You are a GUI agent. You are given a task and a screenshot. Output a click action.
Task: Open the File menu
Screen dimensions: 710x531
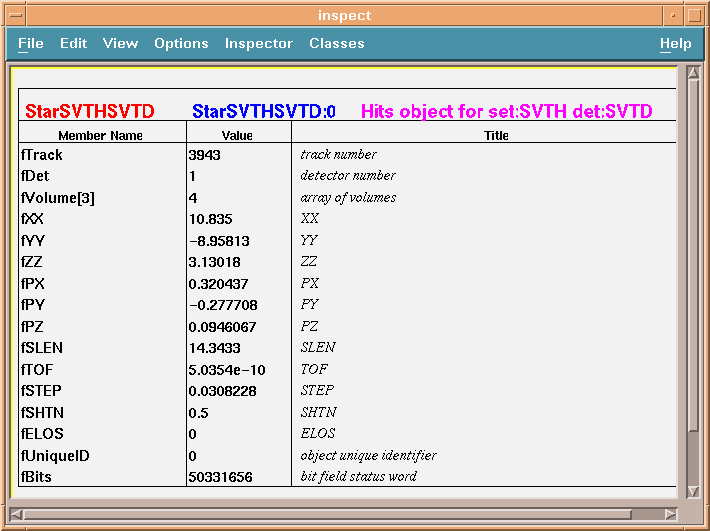tap(31, 44)
